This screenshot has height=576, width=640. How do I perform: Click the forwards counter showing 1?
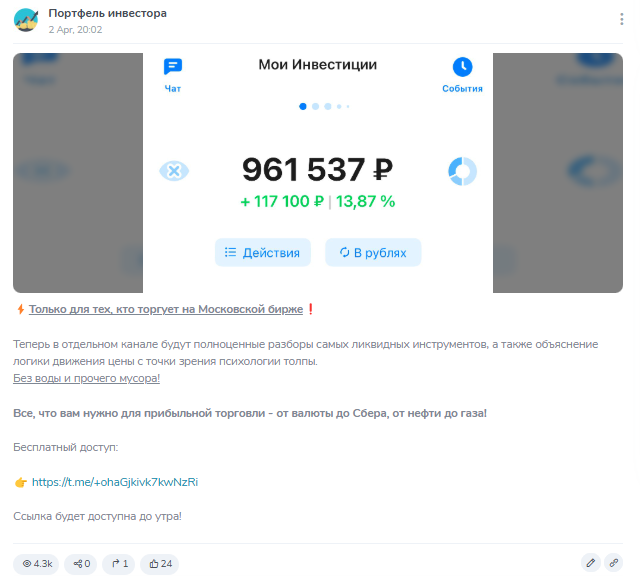click(119, 564)
